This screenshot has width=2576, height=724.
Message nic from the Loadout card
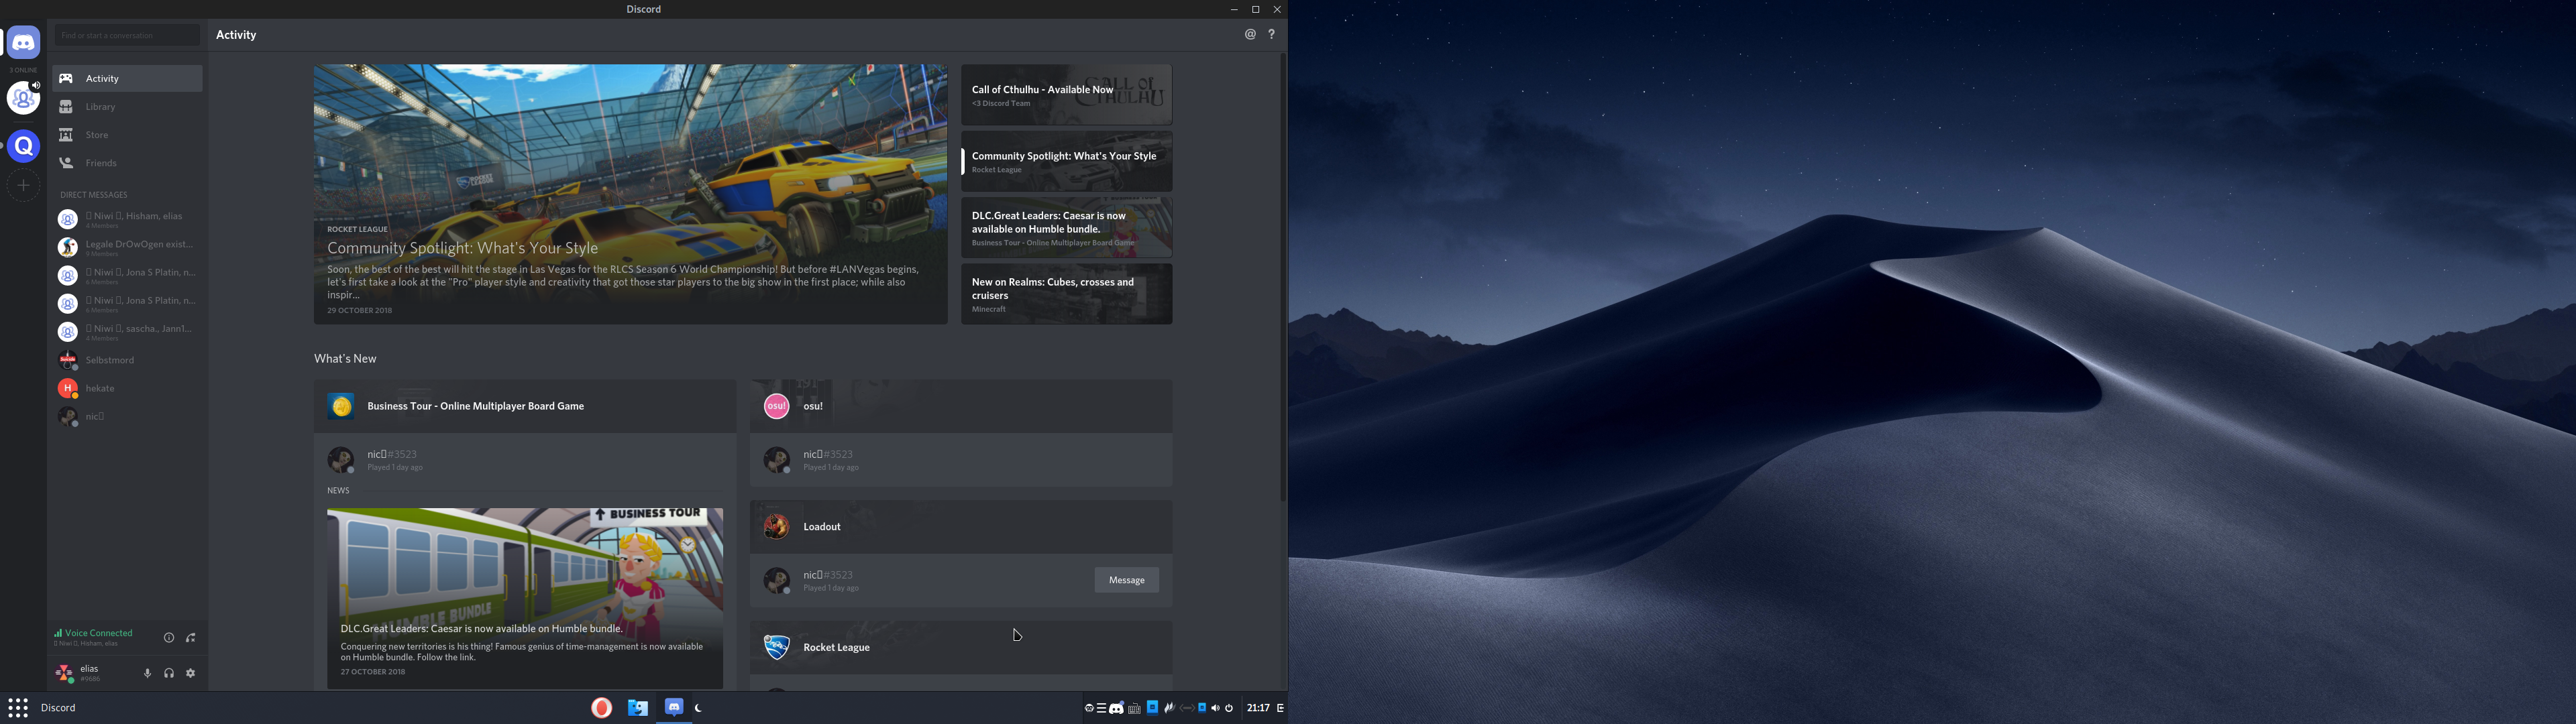(1127, 580)
